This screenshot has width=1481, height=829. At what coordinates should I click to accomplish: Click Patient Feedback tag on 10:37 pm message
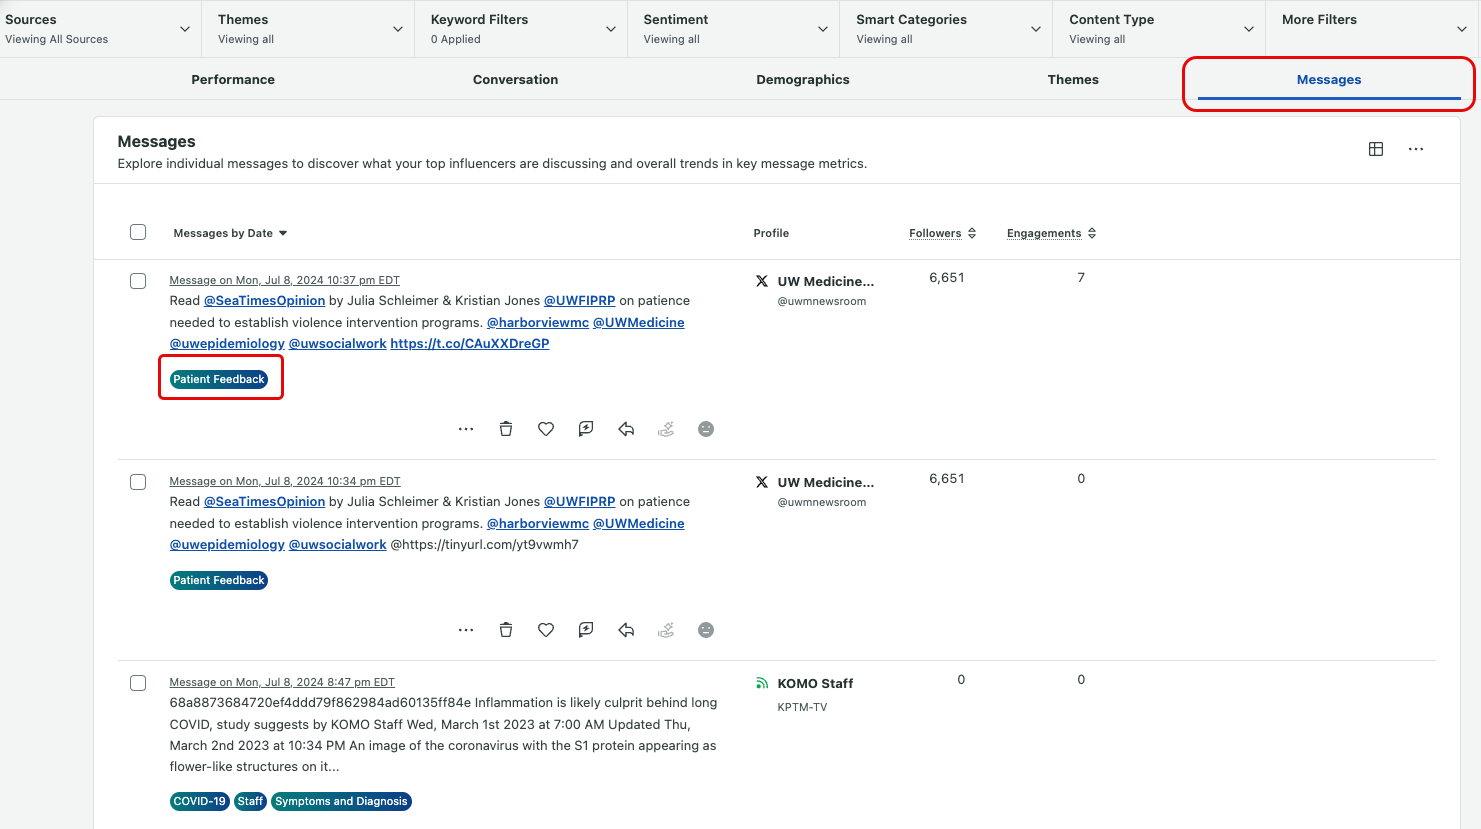(219, 379)
